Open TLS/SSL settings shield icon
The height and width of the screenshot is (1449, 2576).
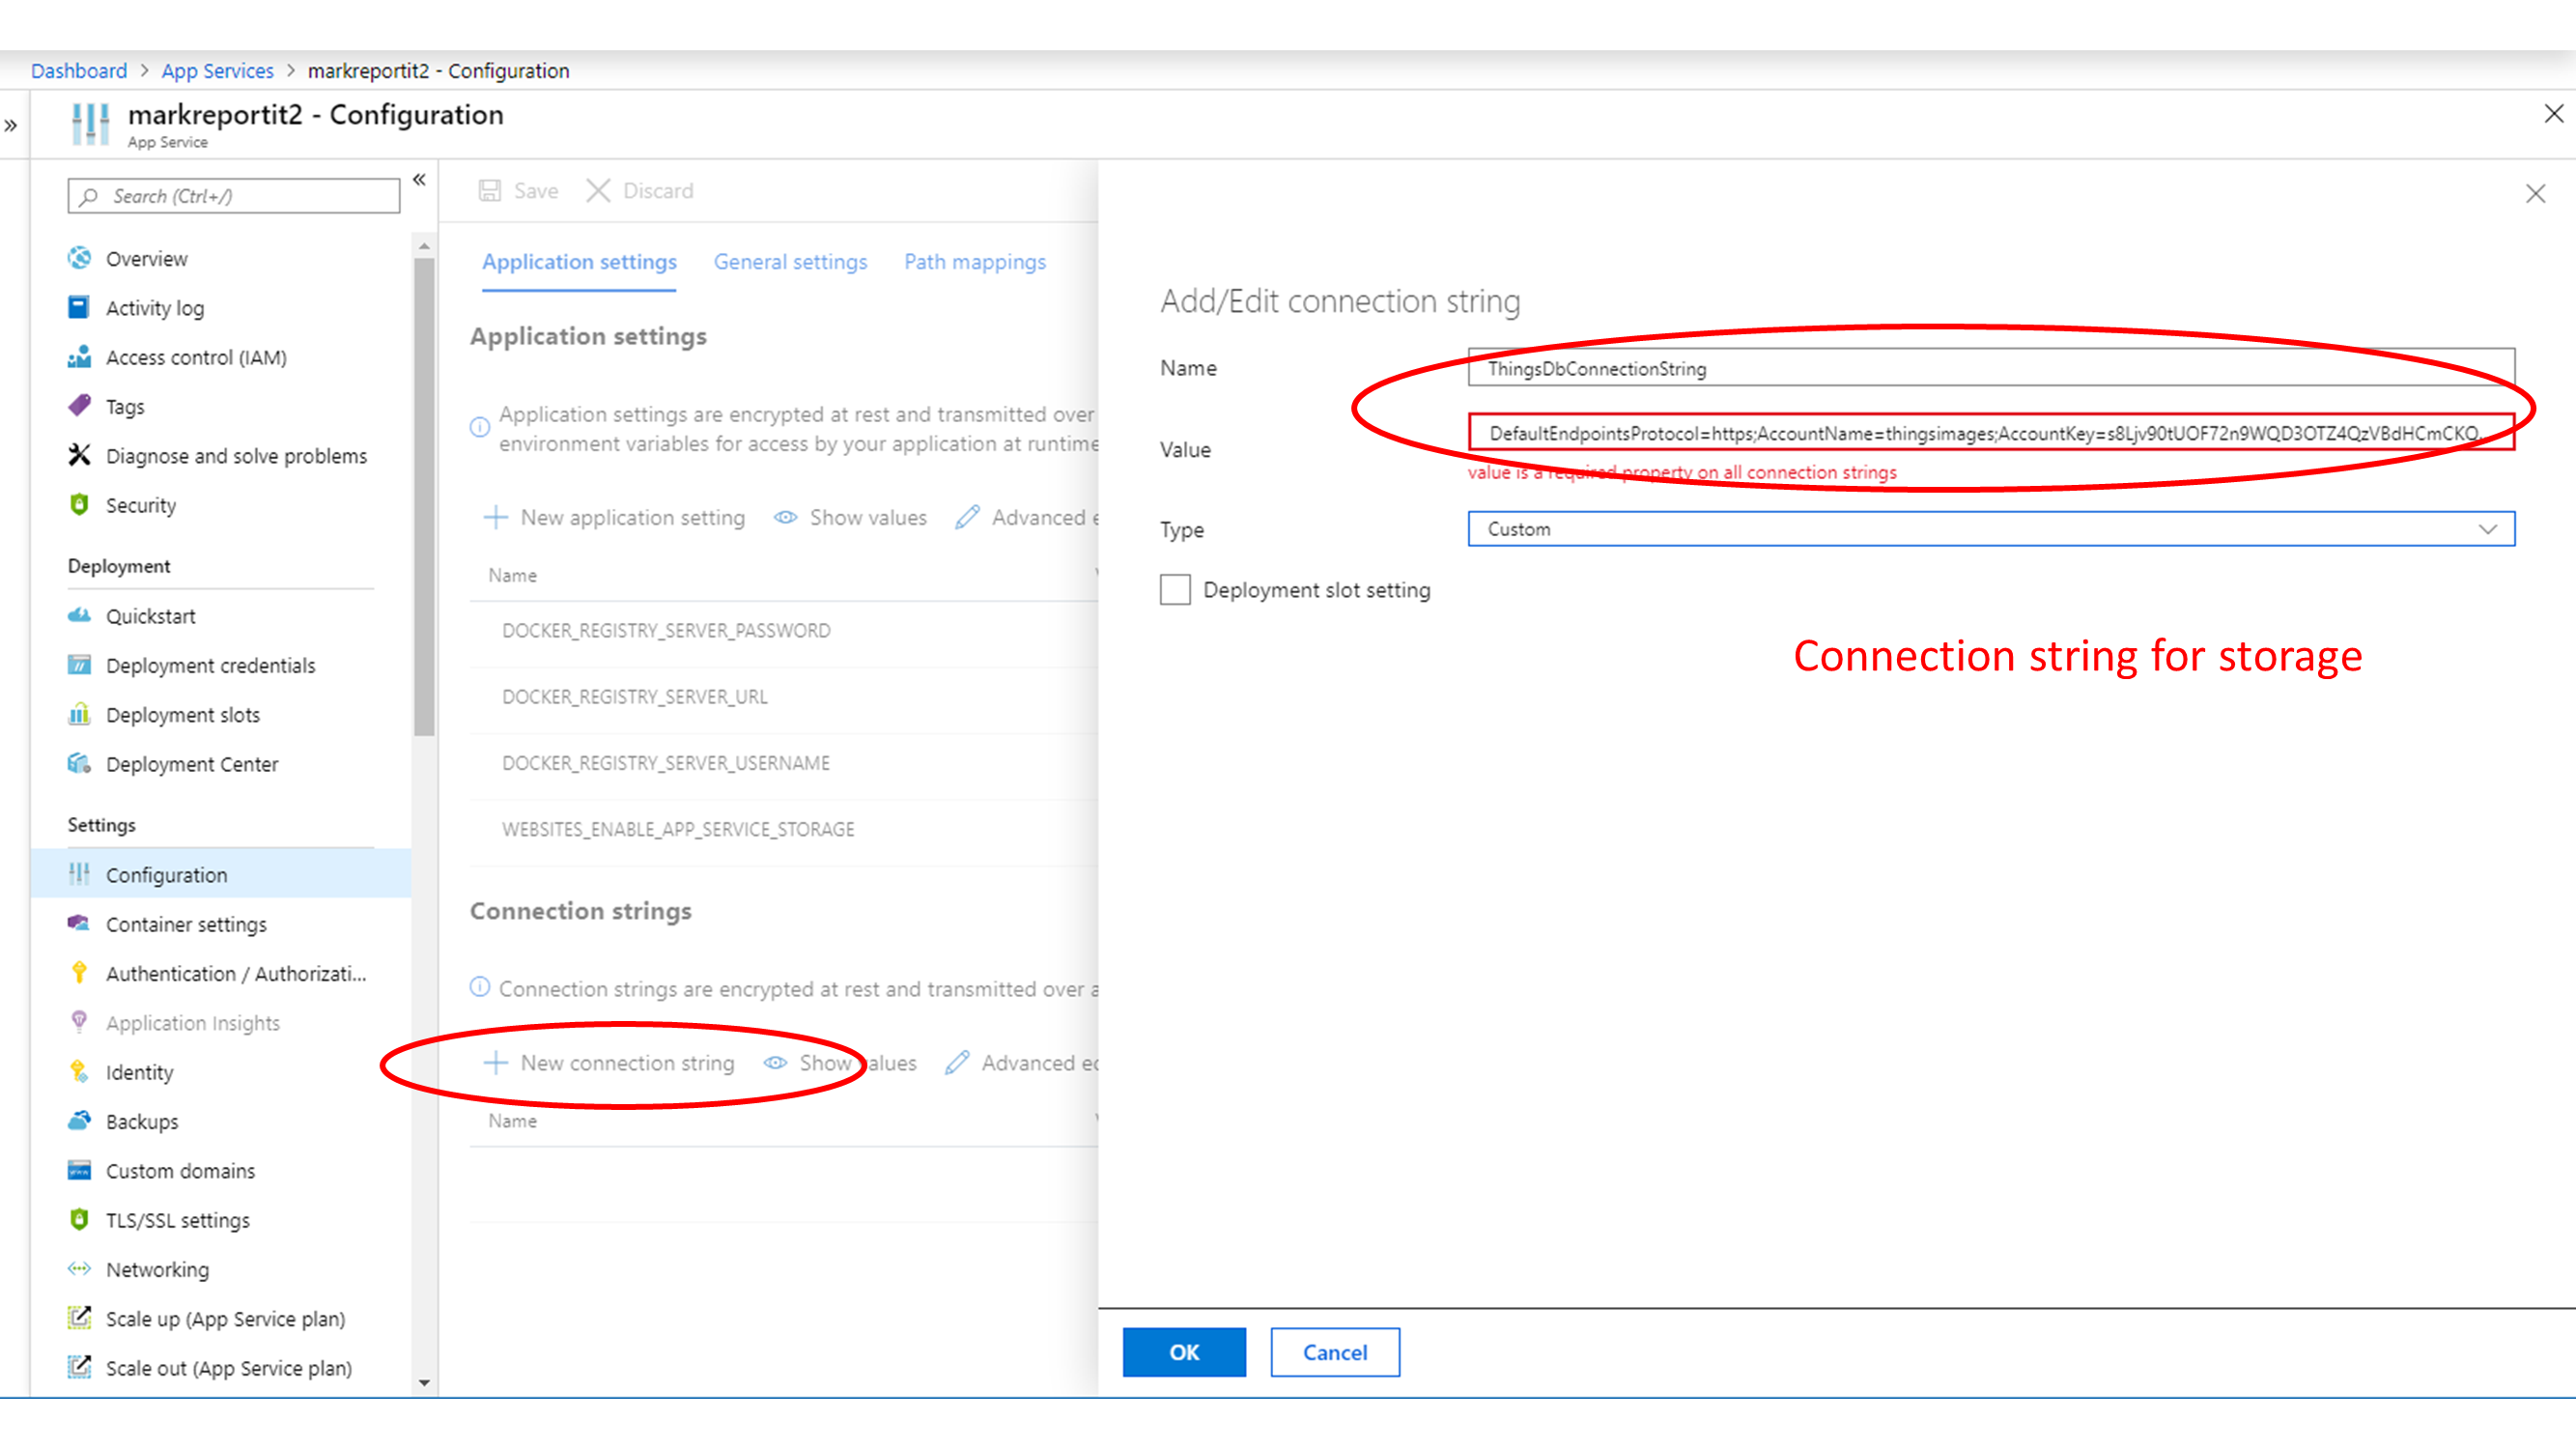pyautogui.click(x=79, y=1219)
